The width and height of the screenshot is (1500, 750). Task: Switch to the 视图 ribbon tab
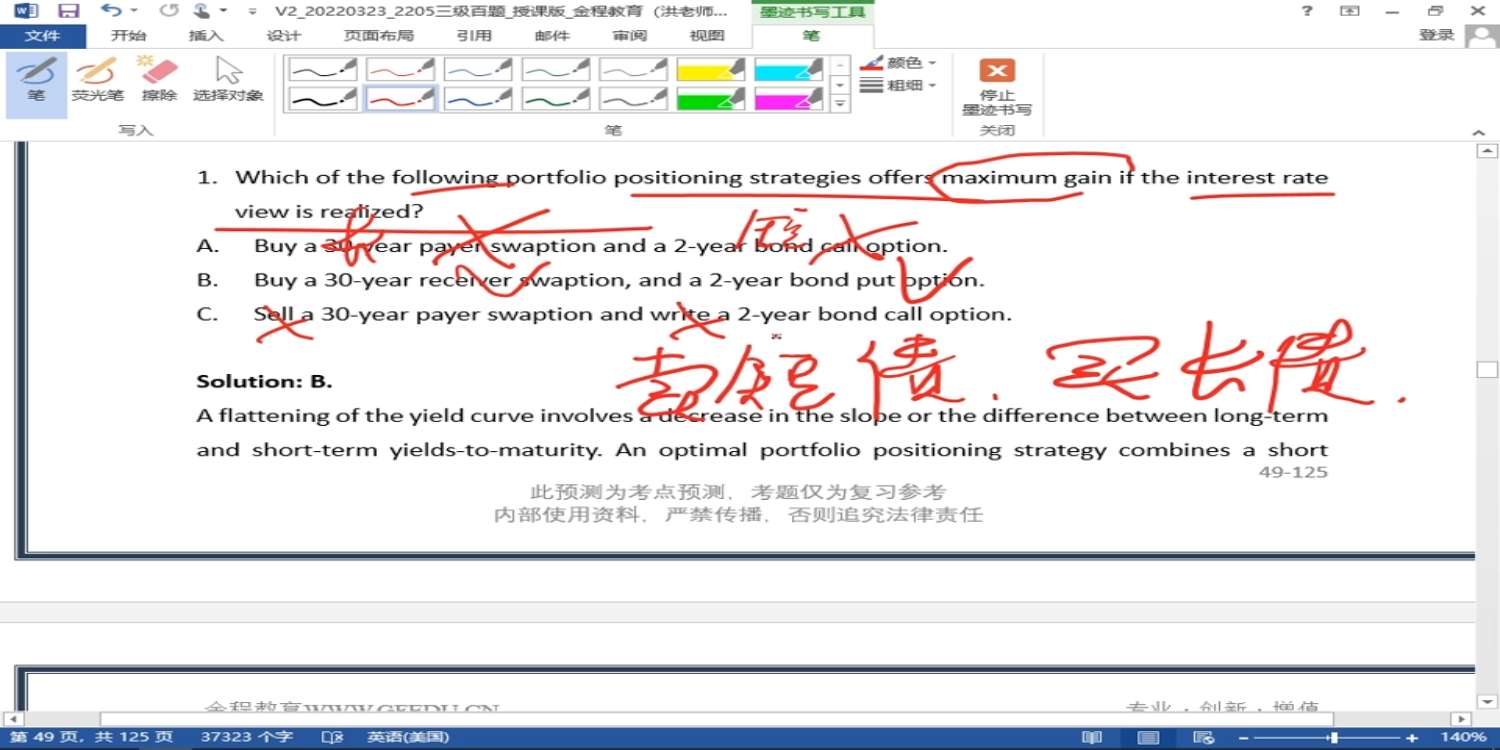coord(707,36)
